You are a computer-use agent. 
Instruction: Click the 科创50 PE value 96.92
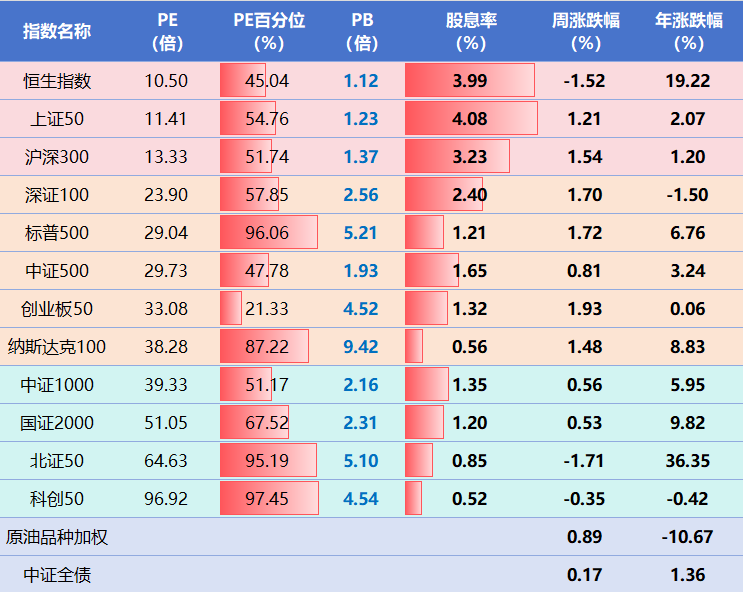click(166, 499)
